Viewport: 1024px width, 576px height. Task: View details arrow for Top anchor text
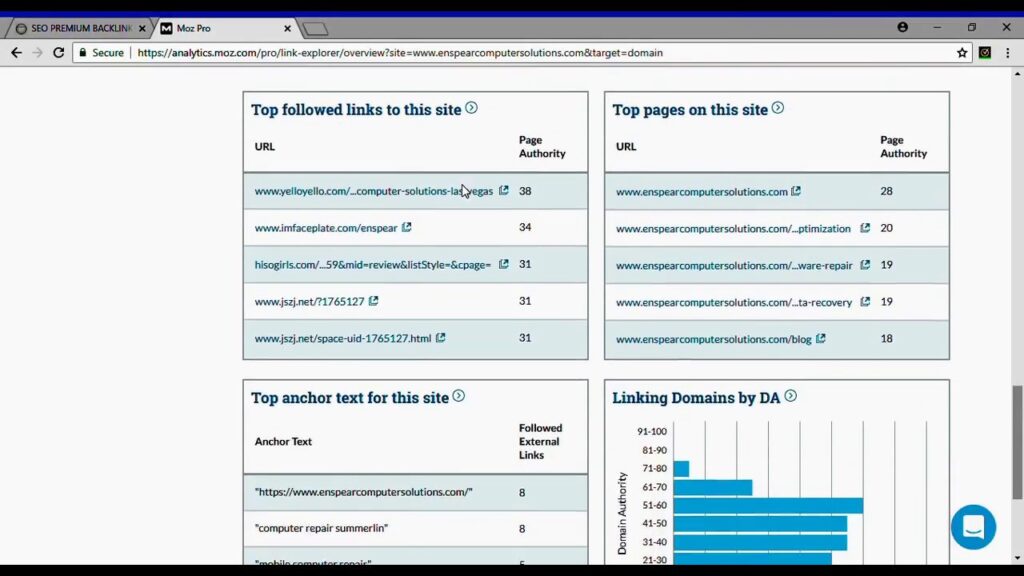458,396
